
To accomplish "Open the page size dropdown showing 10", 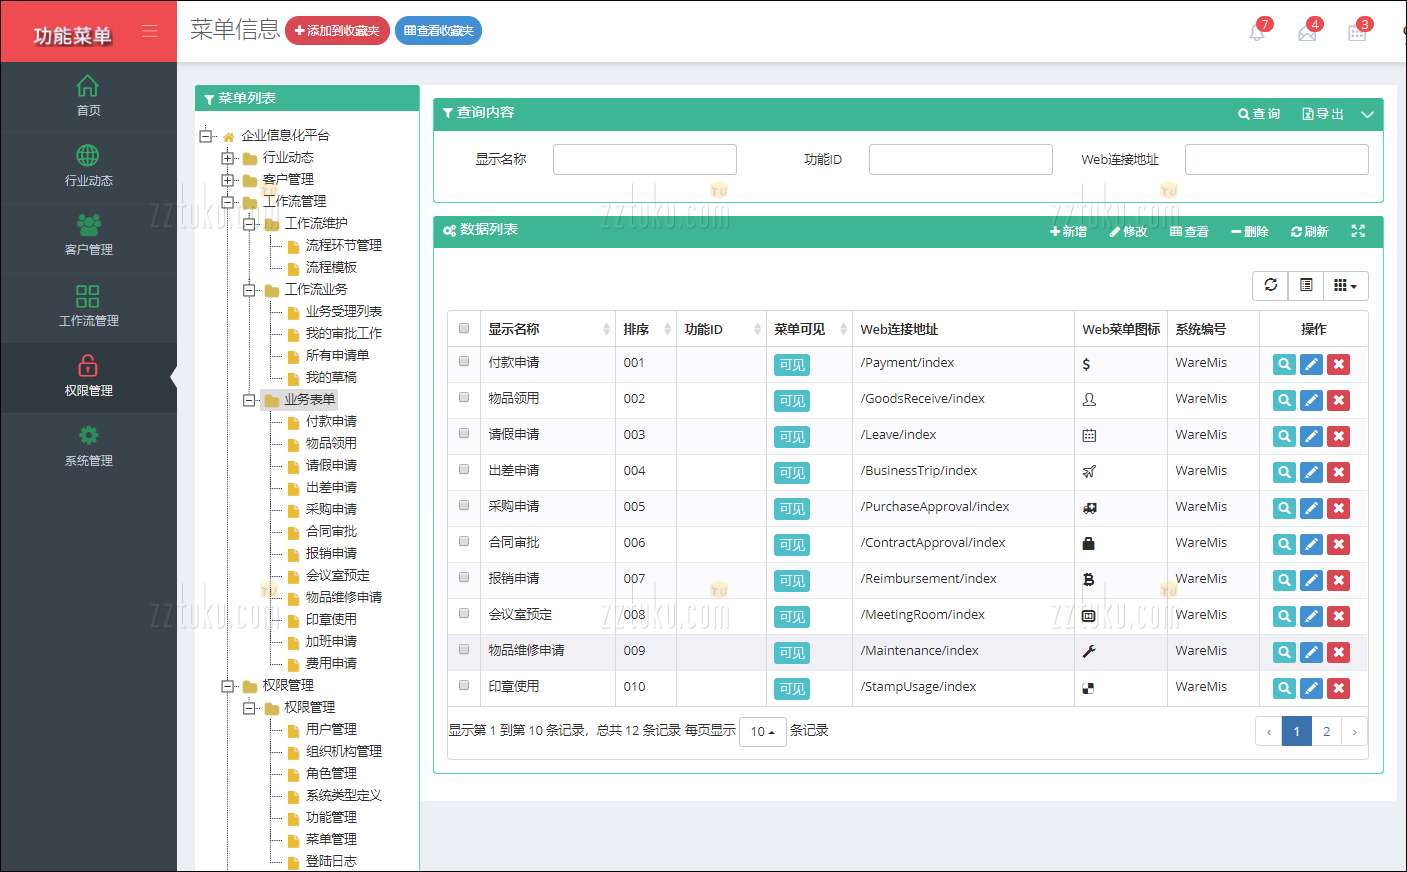I will 763,732.
